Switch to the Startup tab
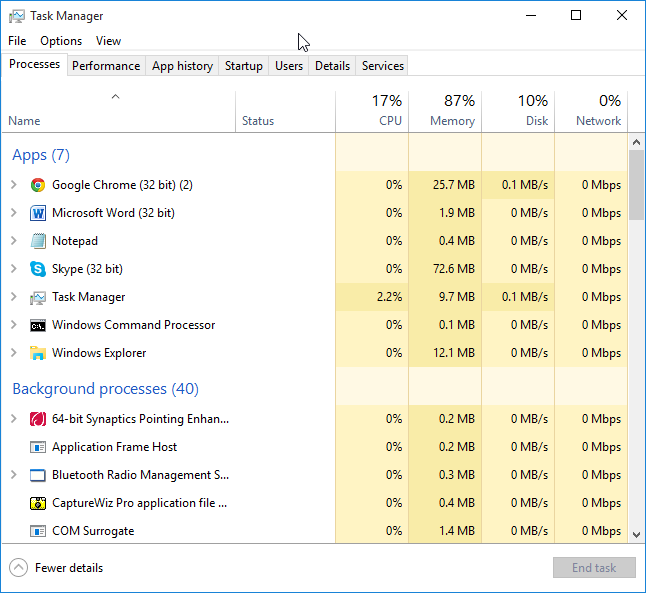The width and height of the screenshot is (646, 593). tap(243, 66)
